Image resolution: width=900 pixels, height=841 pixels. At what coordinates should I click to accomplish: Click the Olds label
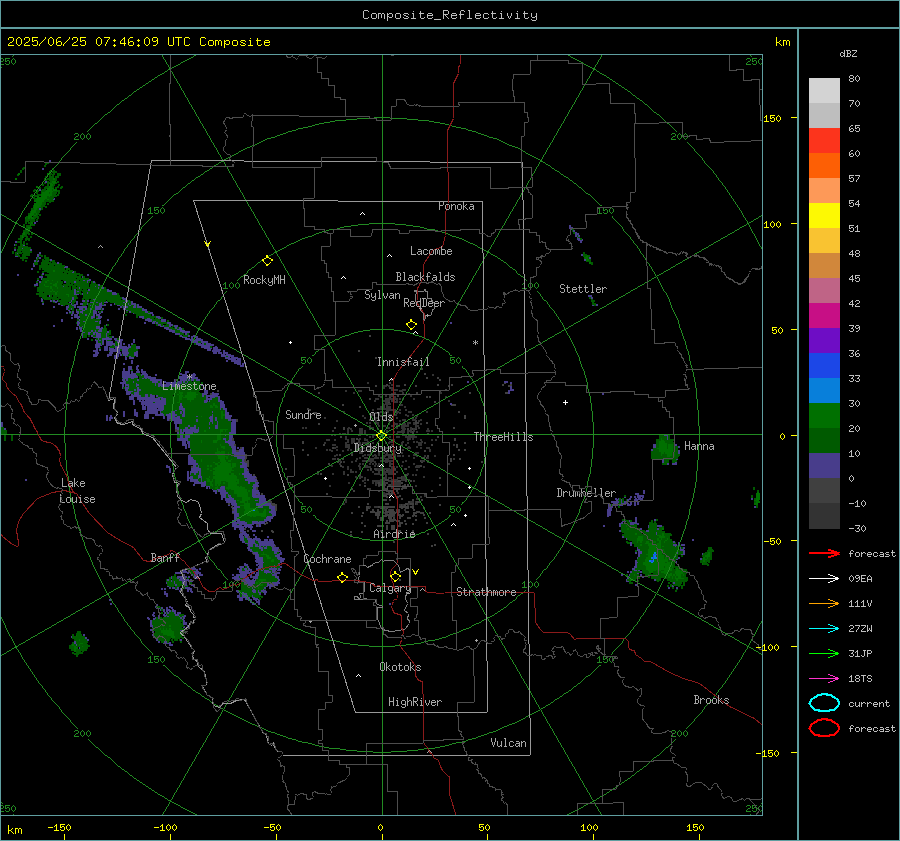381,417
